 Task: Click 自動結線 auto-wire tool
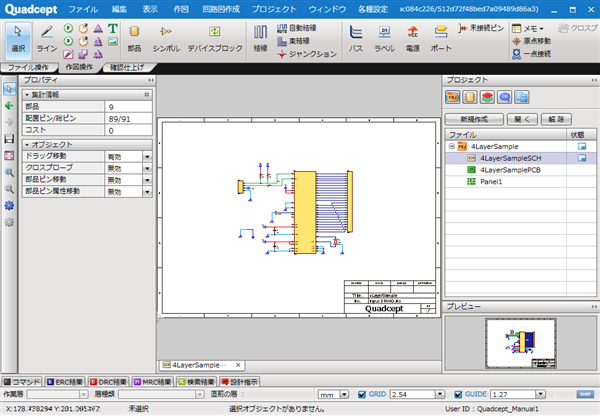point(297,28)
